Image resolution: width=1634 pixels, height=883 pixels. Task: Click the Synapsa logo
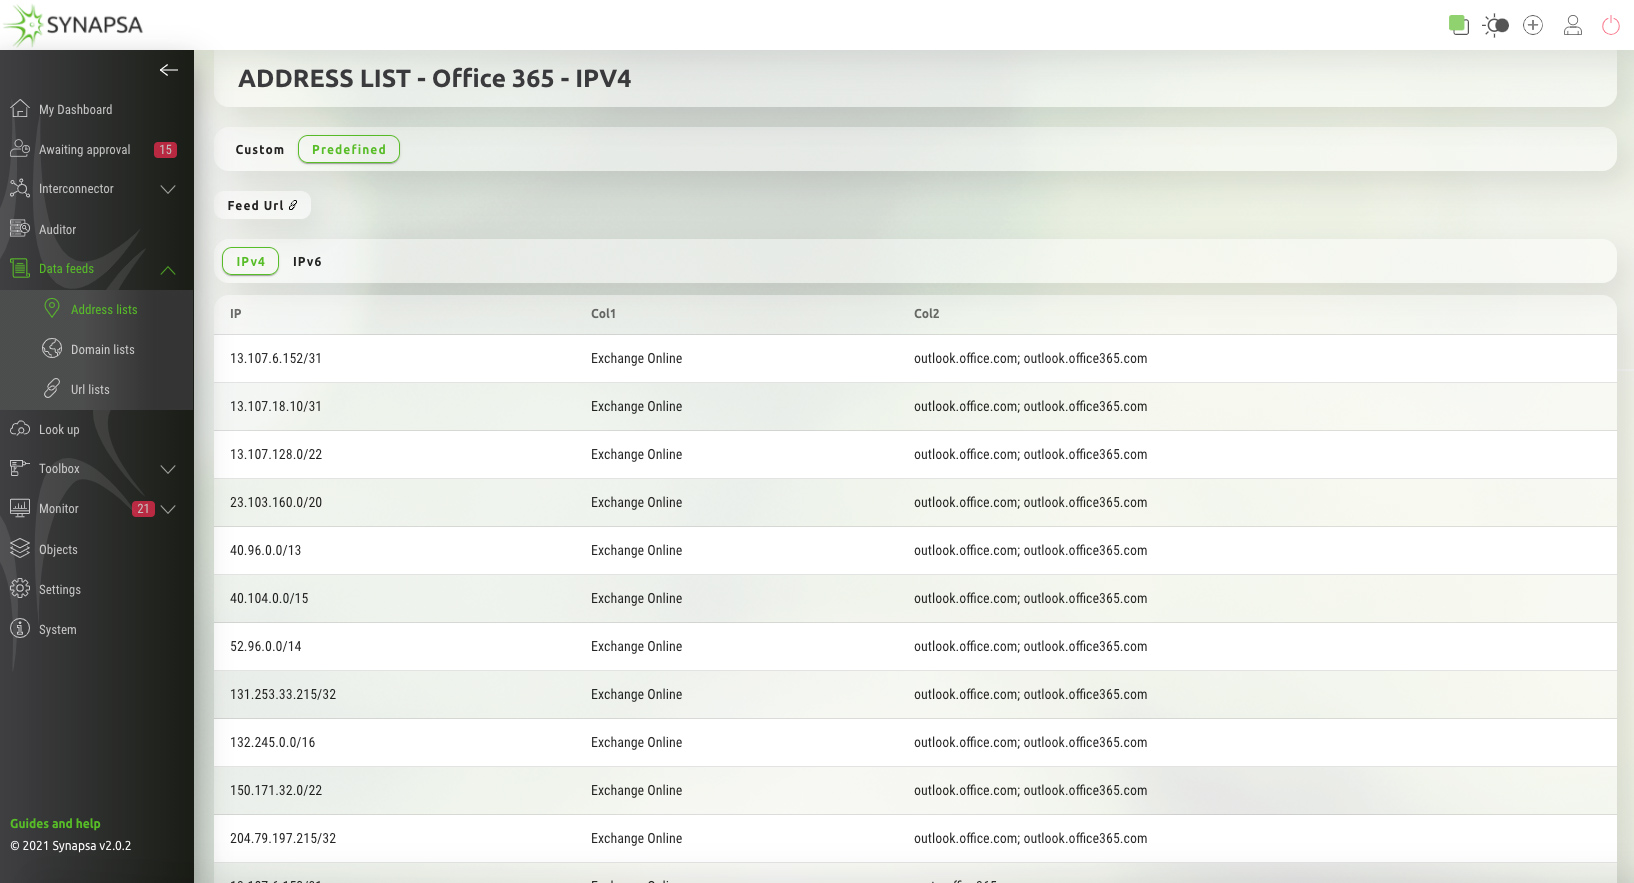pyautogui.click(x=74, y=25)
